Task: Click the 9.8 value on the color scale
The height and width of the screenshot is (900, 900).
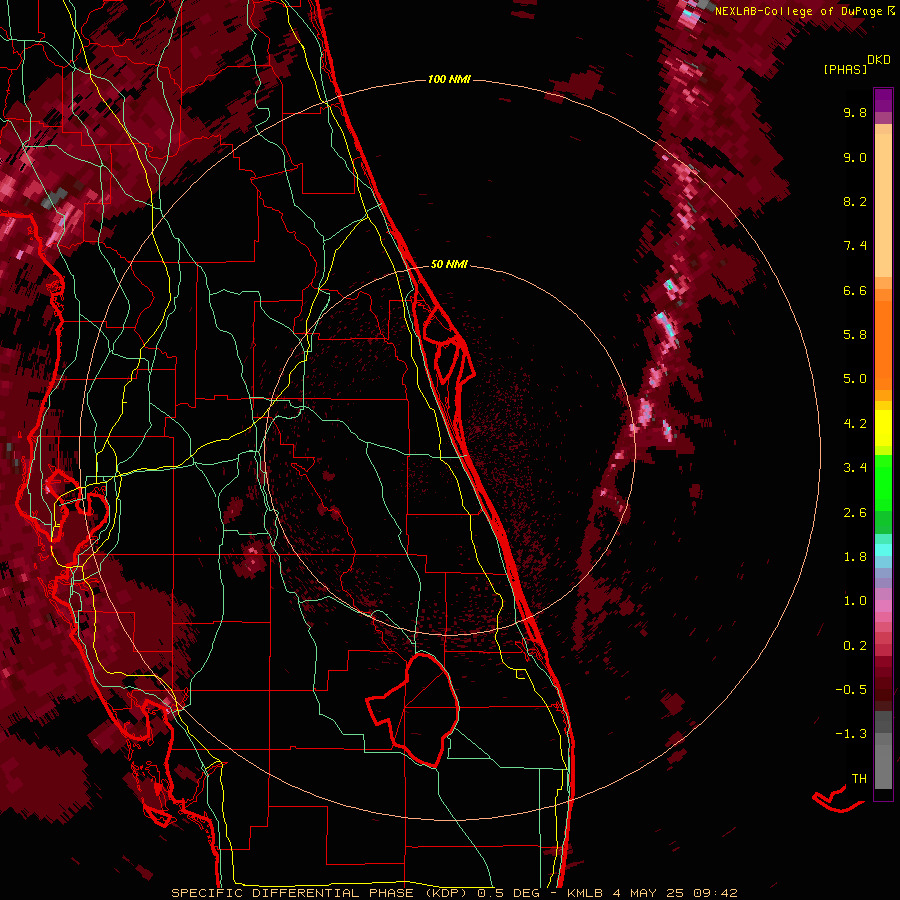Action: click(x=855, y=112)
